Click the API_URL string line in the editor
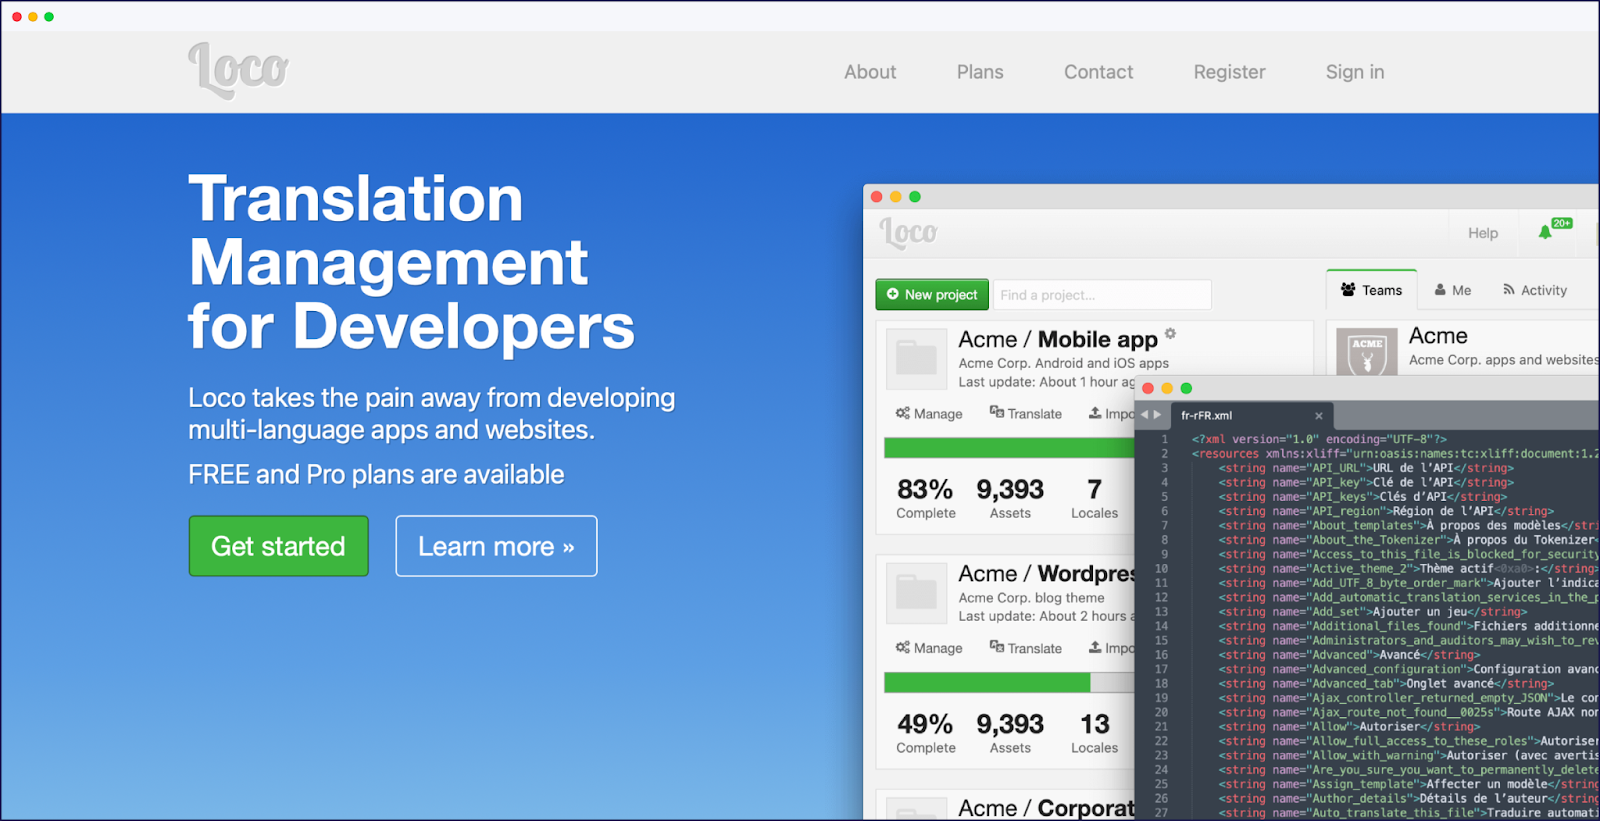This screenshot has height=821, width=1600. point(1366,468)
